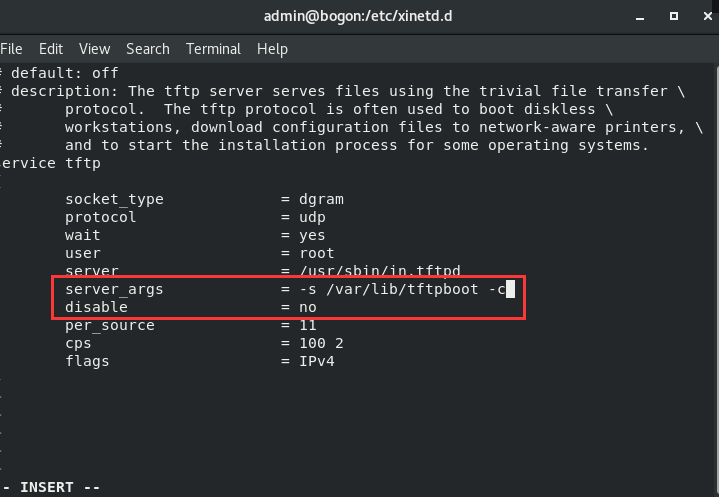Open the Help menu
The image size is (719, 497).
tap(272, 49)
